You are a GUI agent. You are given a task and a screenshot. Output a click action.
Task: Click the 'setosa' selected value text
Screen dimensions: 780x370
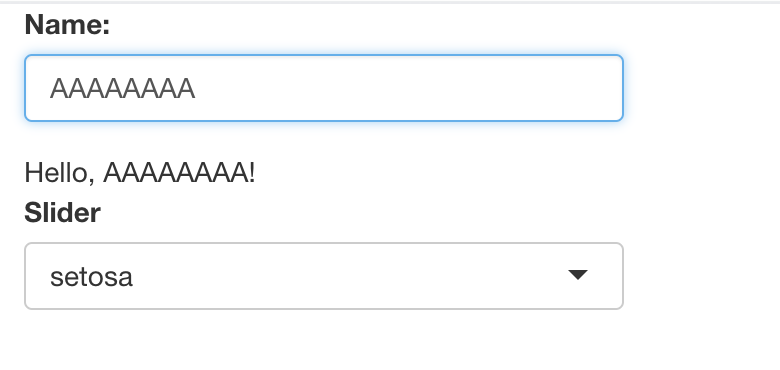pos(92,277)
